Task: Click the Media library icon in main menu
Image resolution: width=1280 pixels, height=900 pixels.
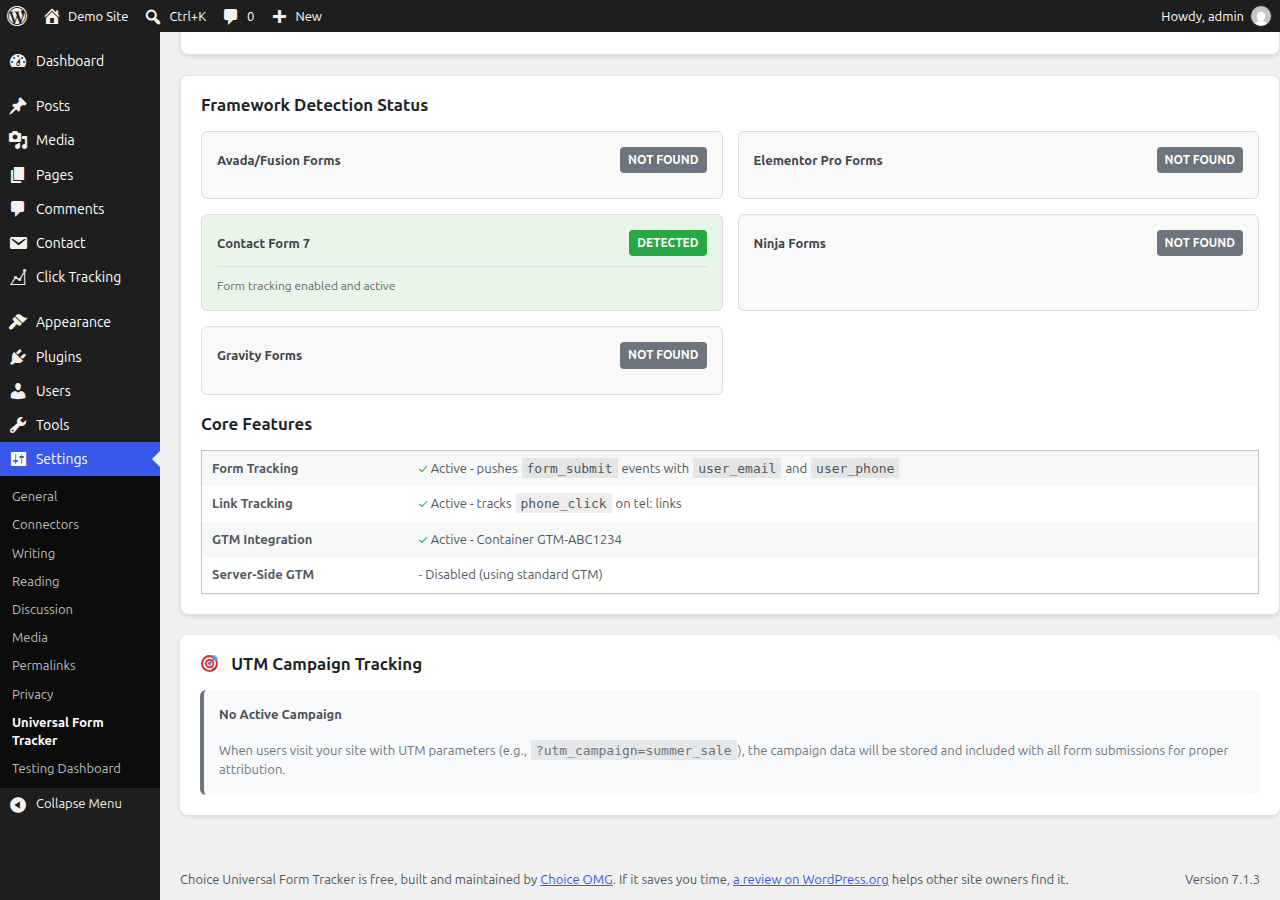Action: click(18, 140)
